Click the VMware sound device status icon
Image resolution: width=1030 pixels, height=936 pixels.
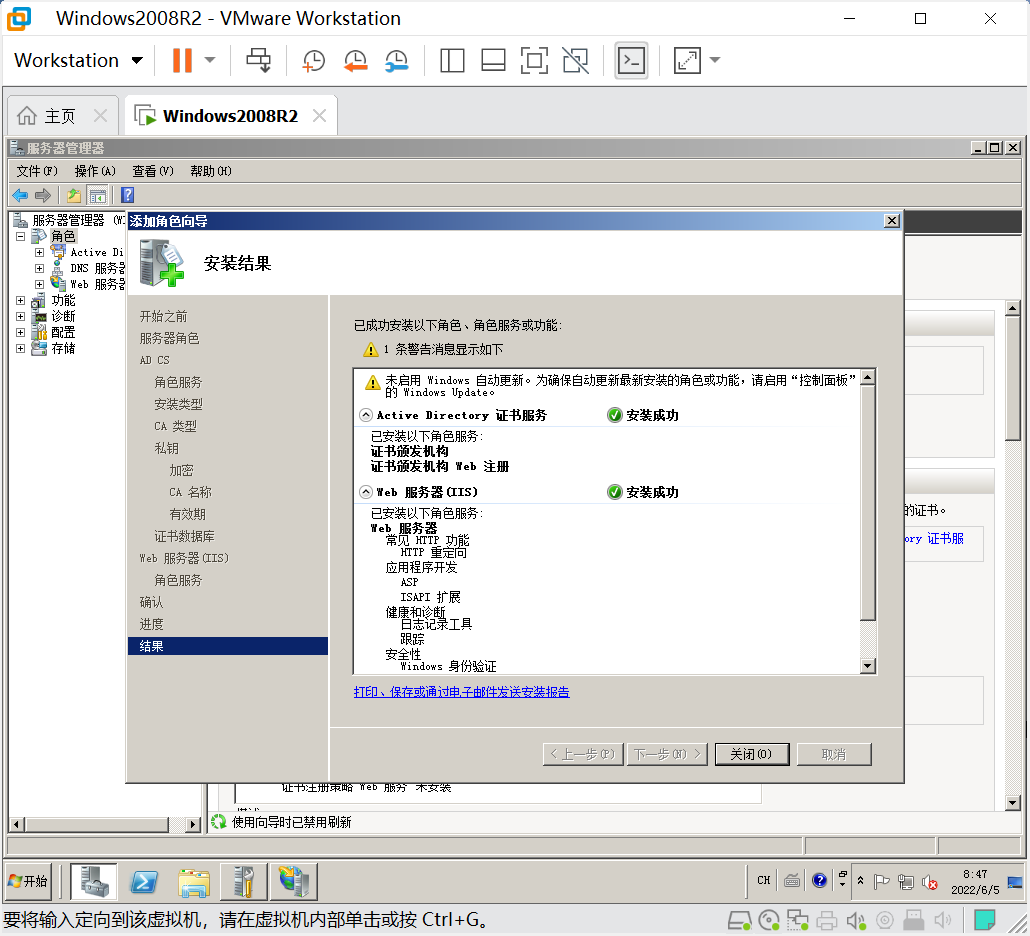pyautogui.click(x=855, y=920)
